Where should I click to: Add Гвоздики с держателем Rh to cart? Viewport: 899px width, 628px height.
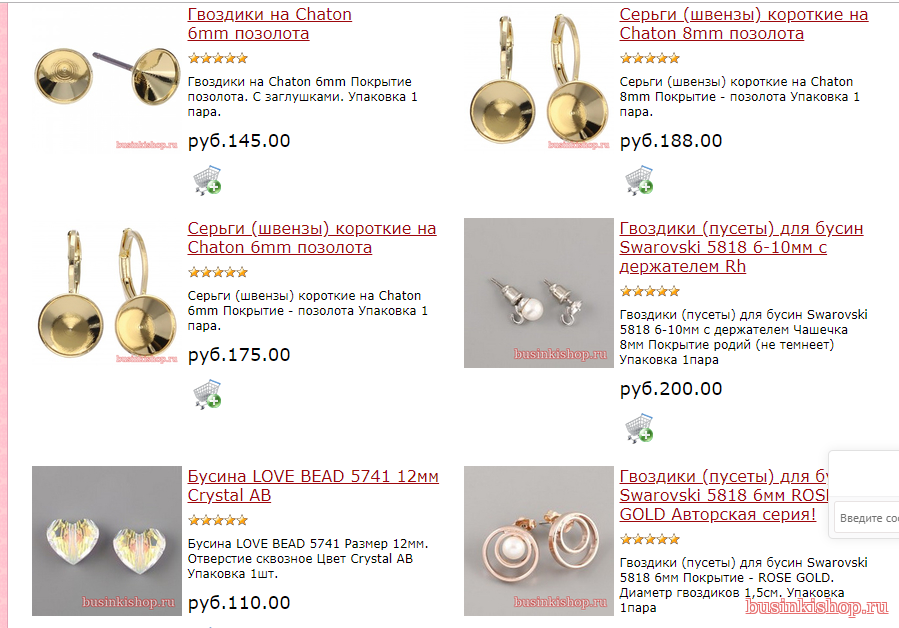click(639, 428)
